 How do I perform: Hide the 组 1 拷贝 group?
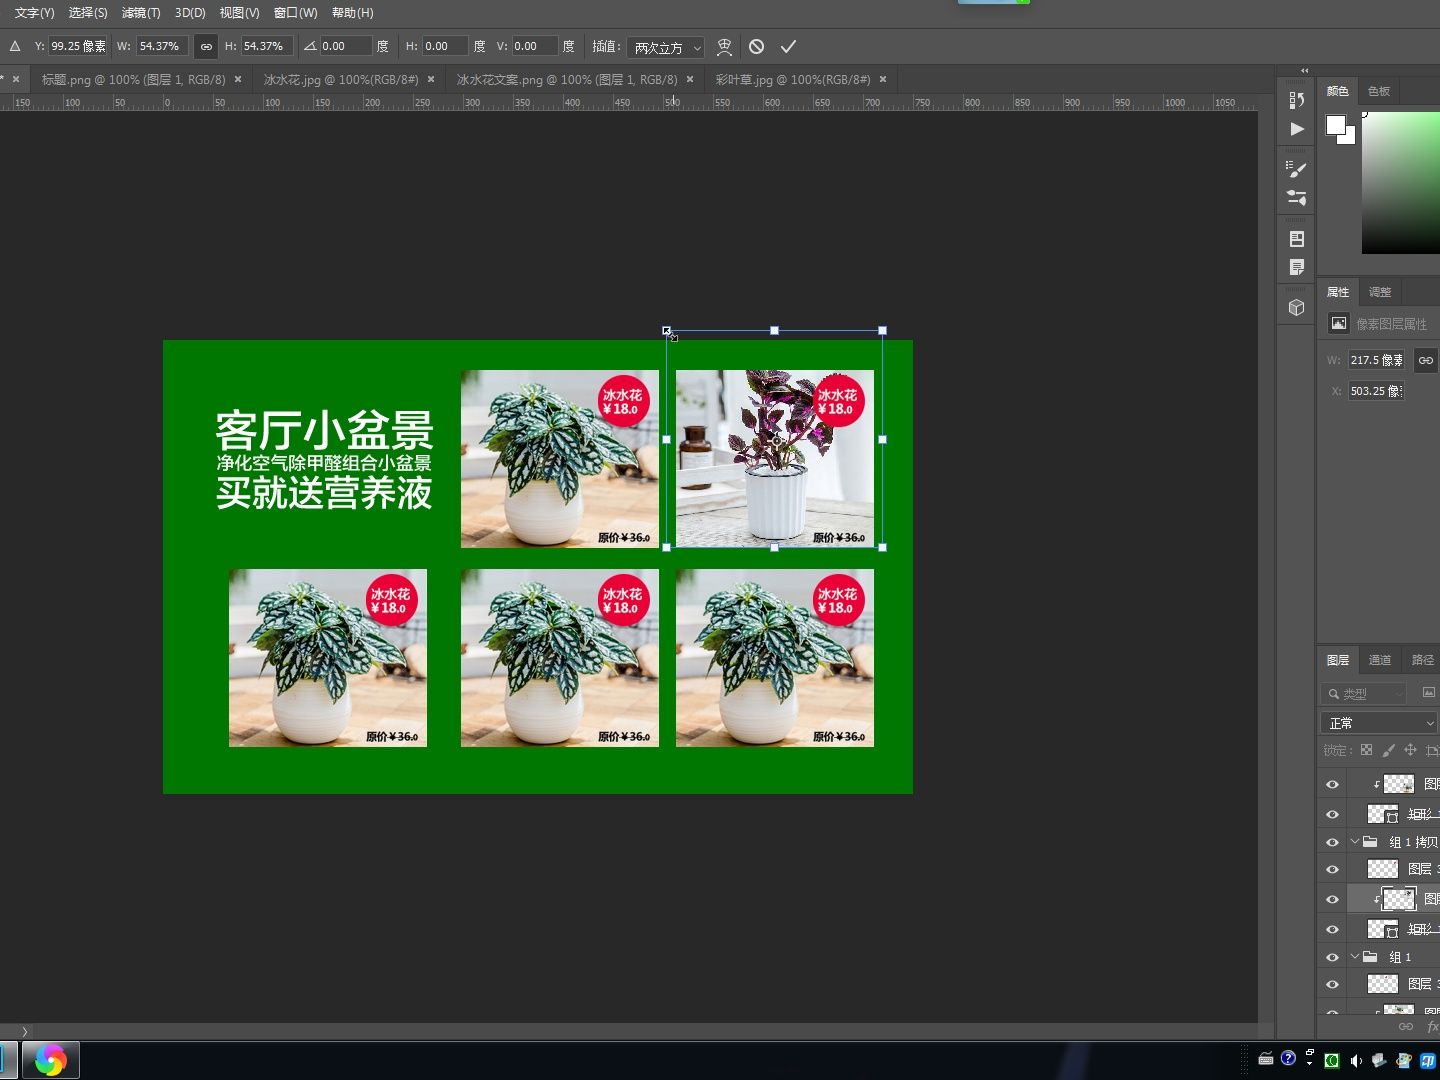click(x=1332, y=842)
